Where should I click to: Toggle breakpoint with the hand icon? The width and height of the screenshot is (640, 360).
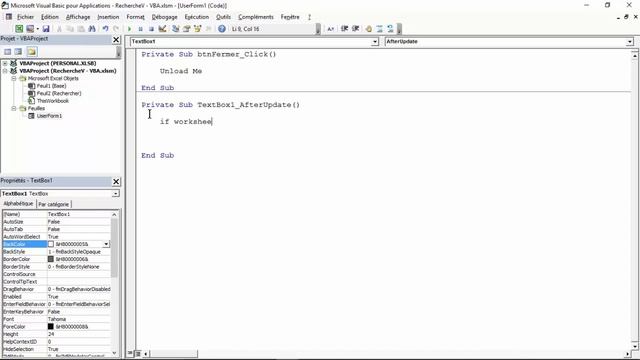pos(369,29)
